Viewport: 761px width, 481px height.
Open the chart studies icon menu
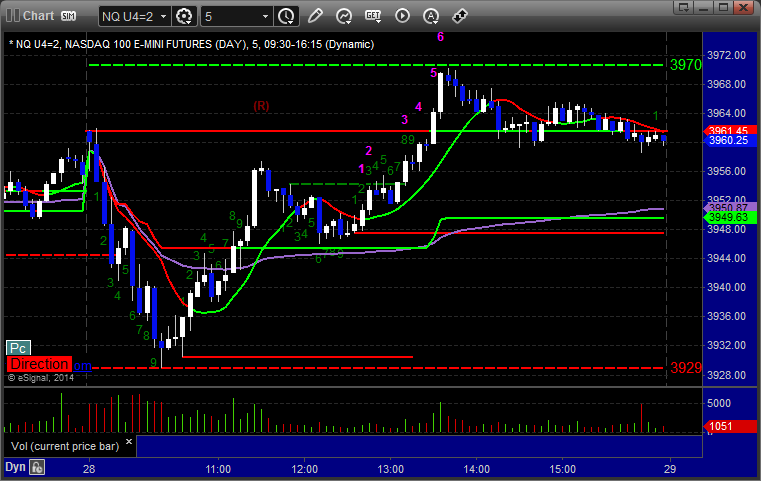pyautogui.click(x=344, y=16)
